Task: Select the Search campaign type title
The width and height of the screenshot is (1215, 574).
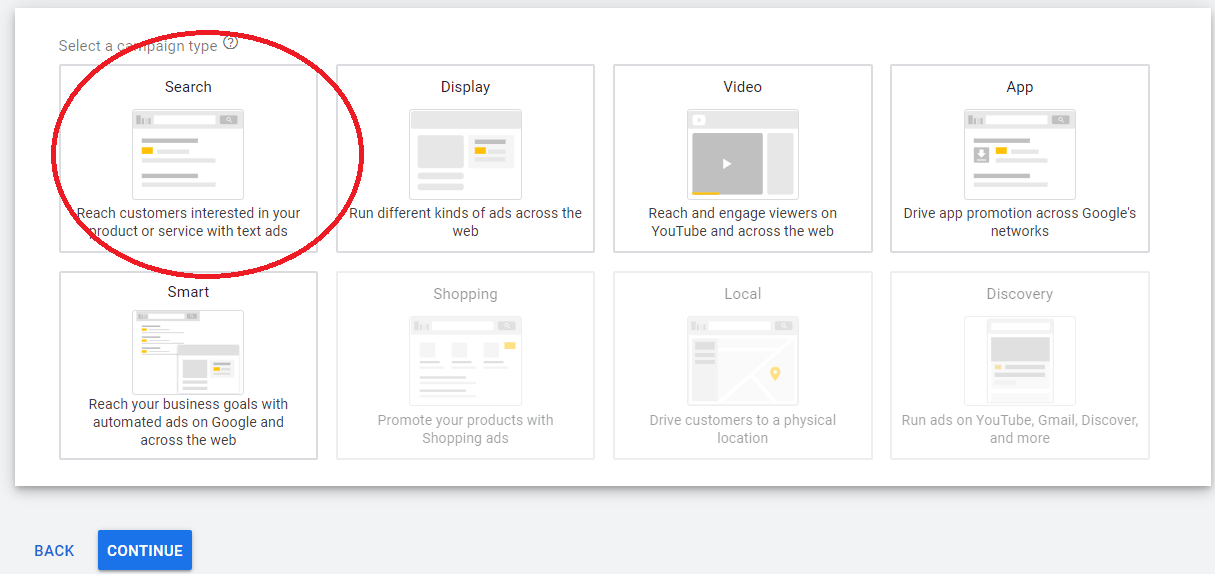Action: point(188,87)
